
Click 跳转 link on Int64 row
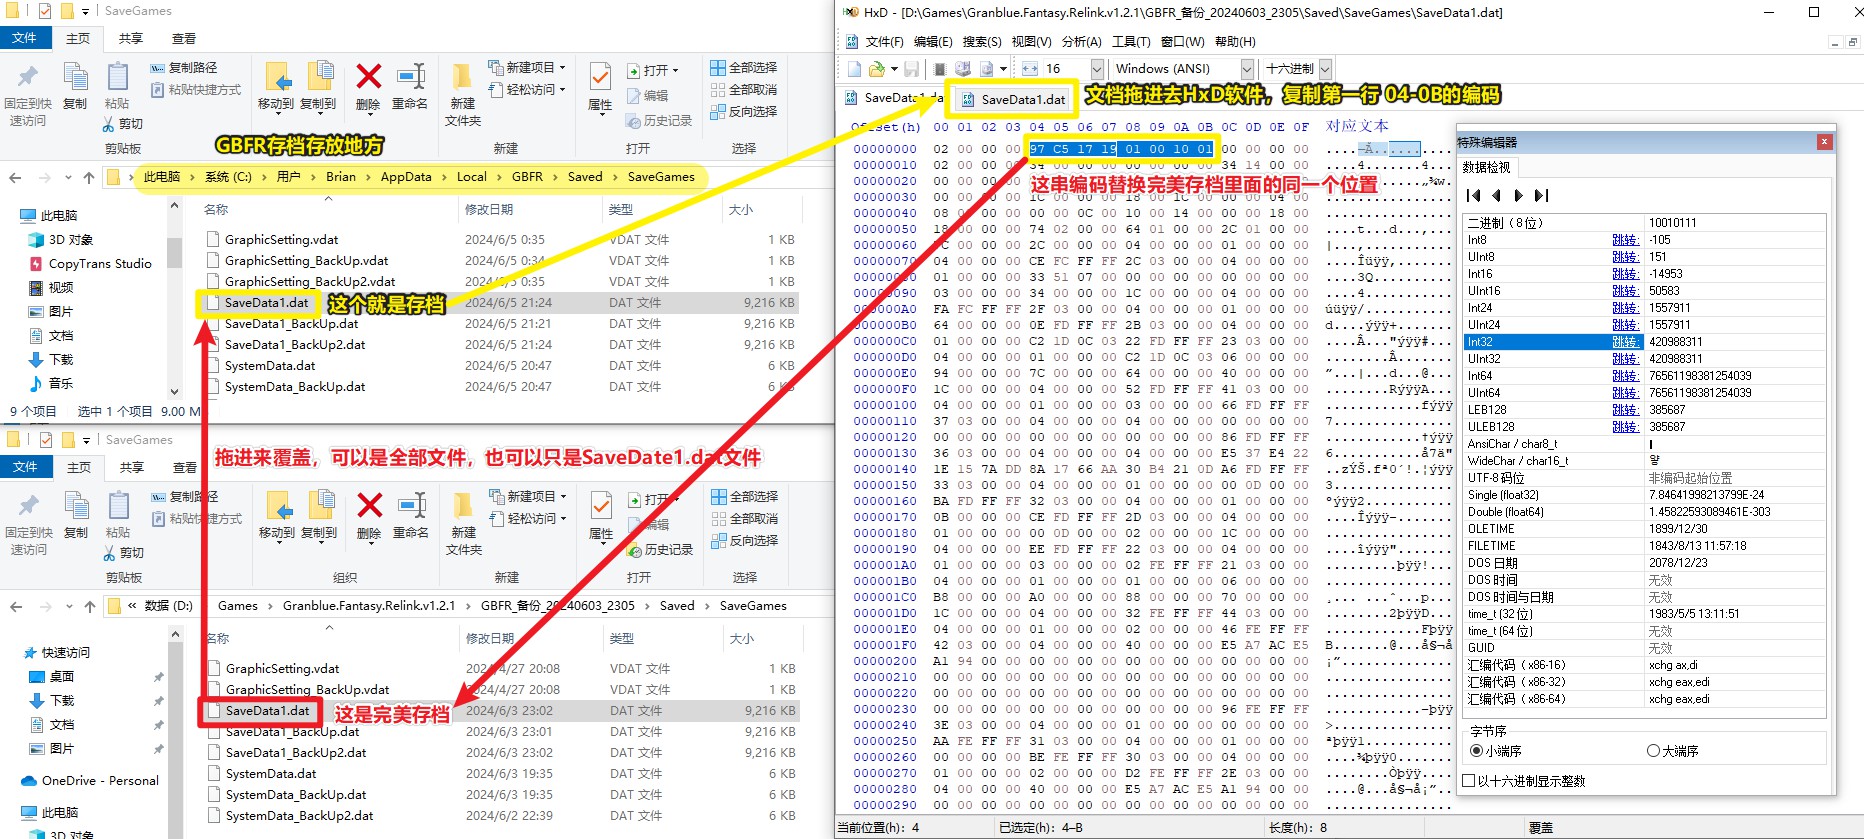tap(1625, 376)
